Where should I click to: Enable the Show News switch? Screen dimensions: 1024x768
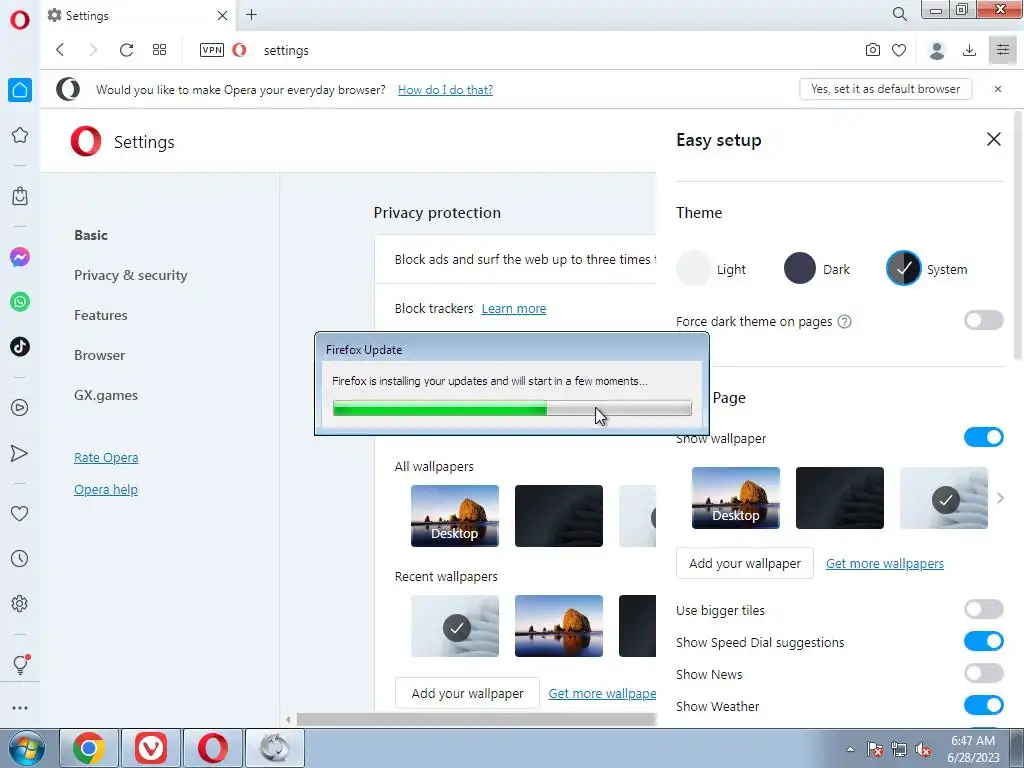pos(984,673)
